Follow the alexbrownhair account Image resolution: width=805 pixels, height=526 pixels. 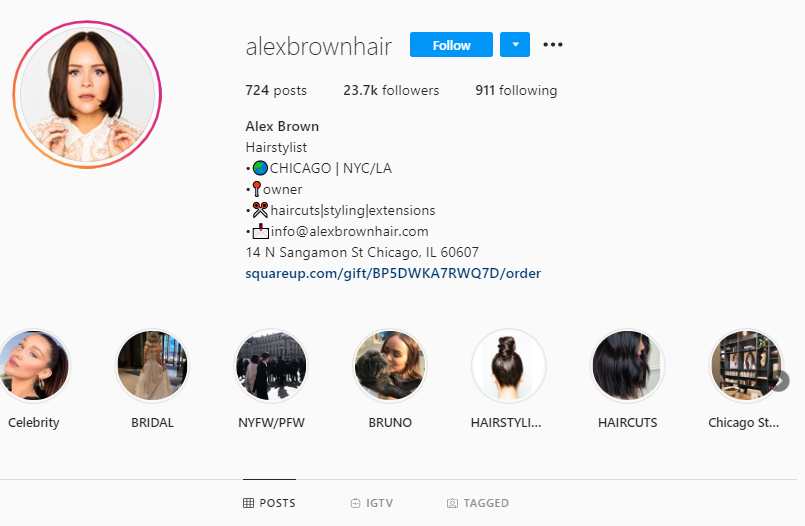[x=451, y=45]
